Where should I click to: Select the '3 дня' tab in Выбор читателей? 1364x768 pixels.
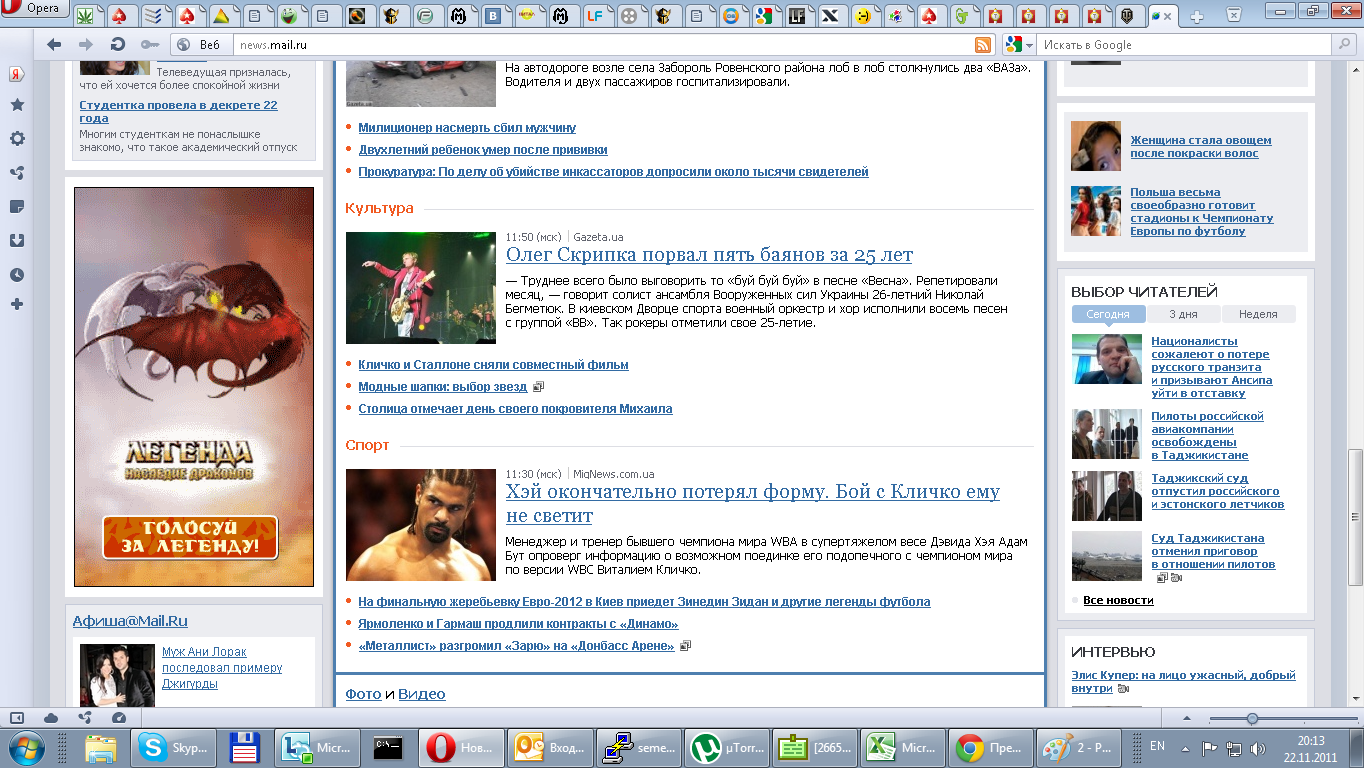point(1183,314)
